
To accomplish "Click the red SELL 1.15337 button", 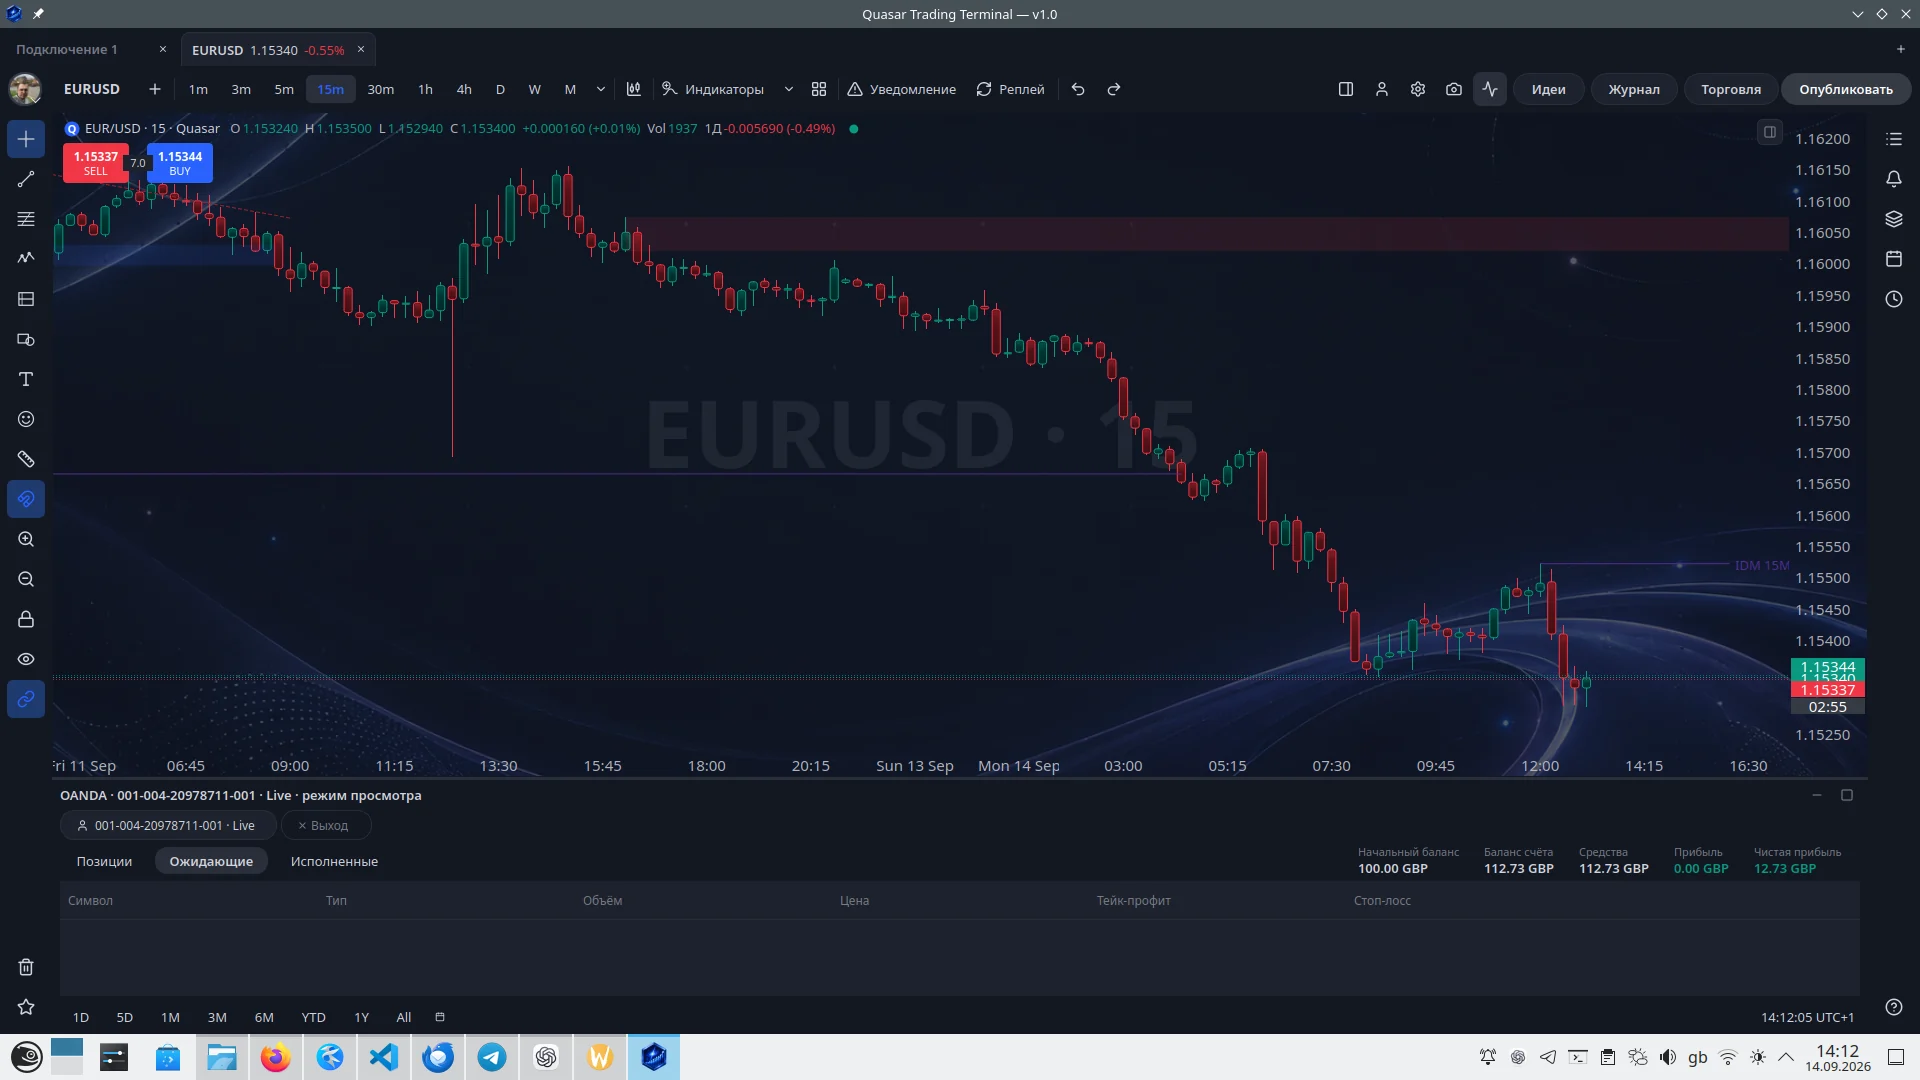I will (95, 163).
